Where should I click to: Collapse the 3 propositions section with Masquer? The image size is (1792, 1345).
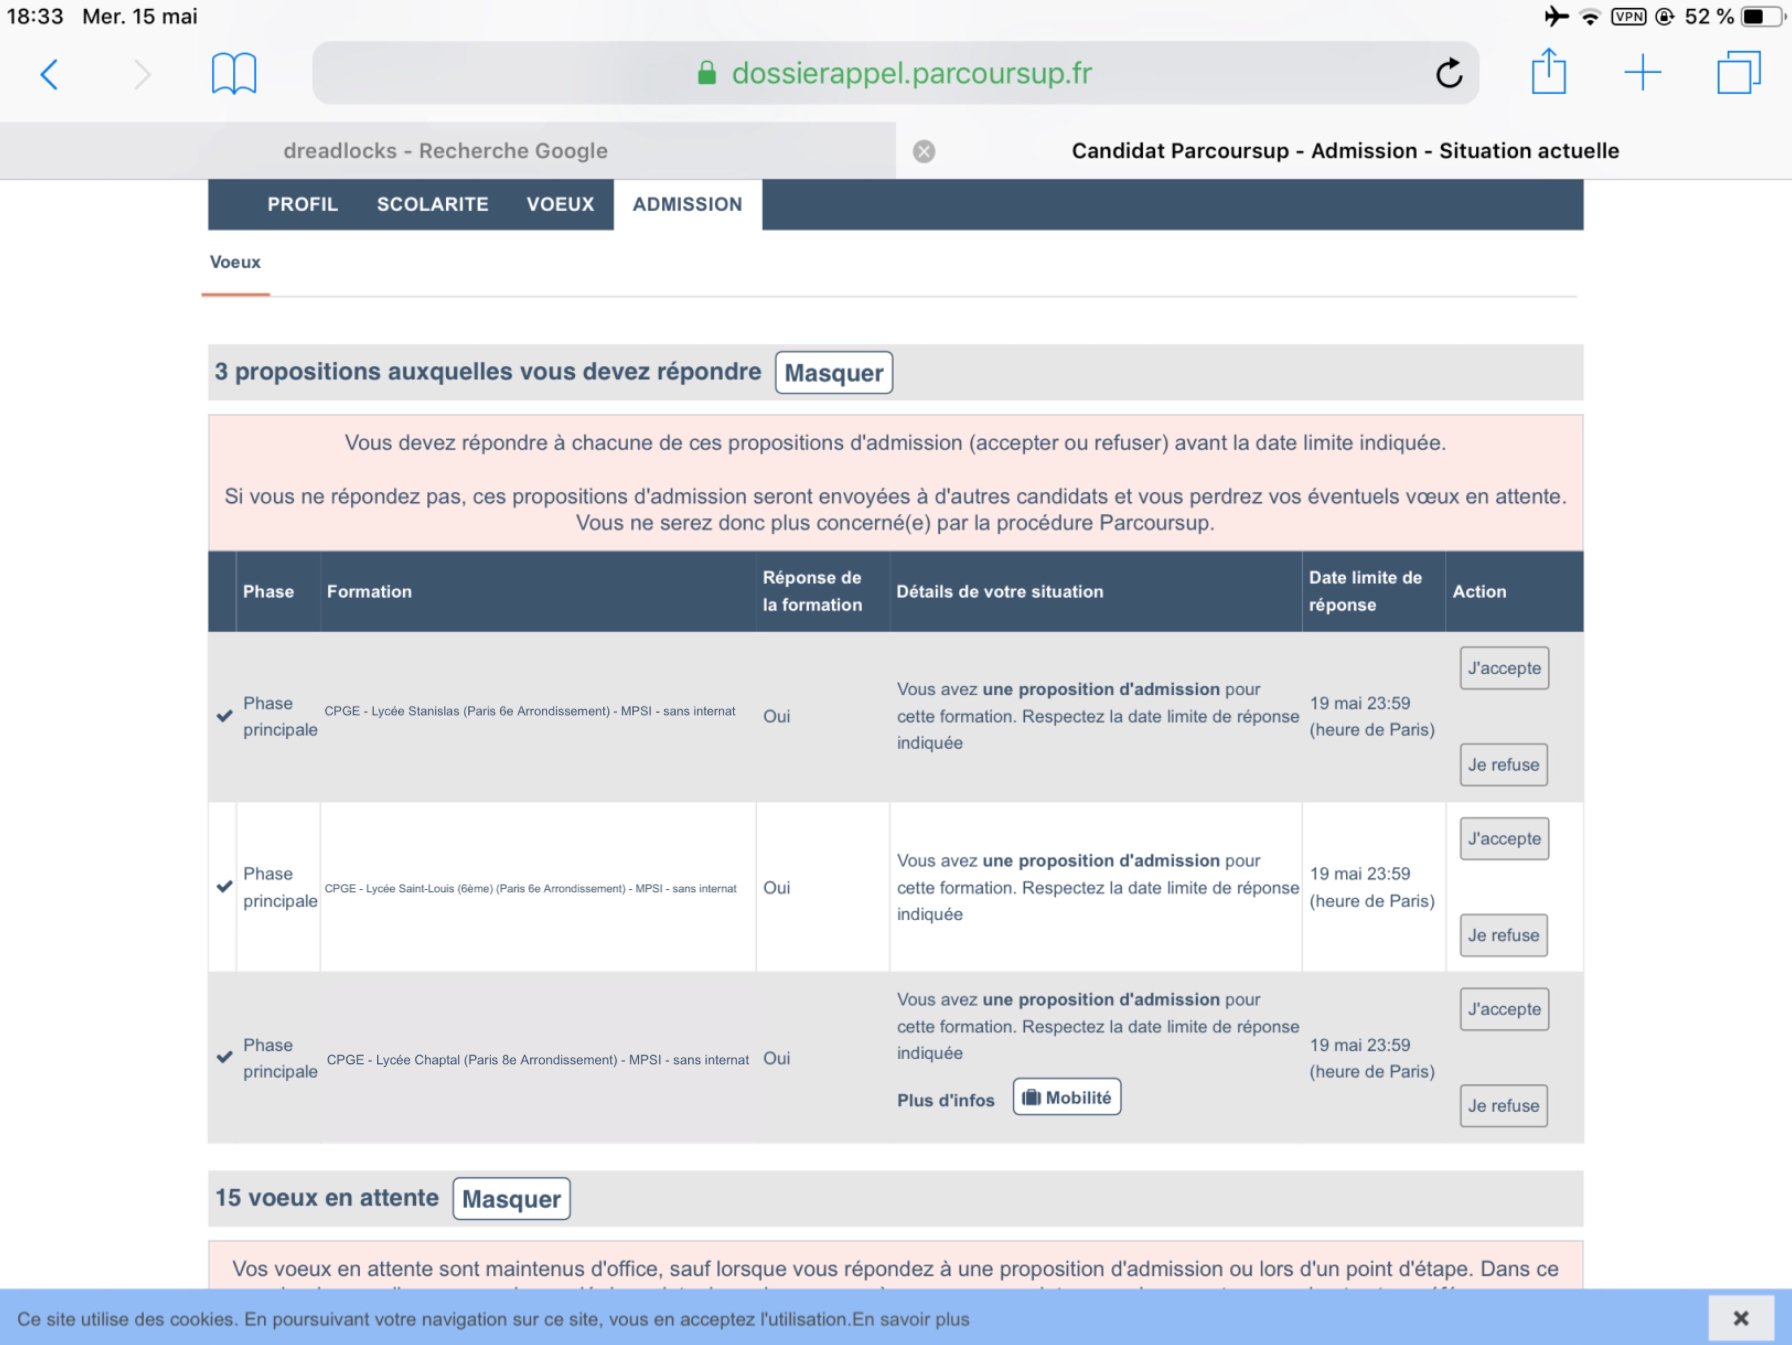coord(833,373)
